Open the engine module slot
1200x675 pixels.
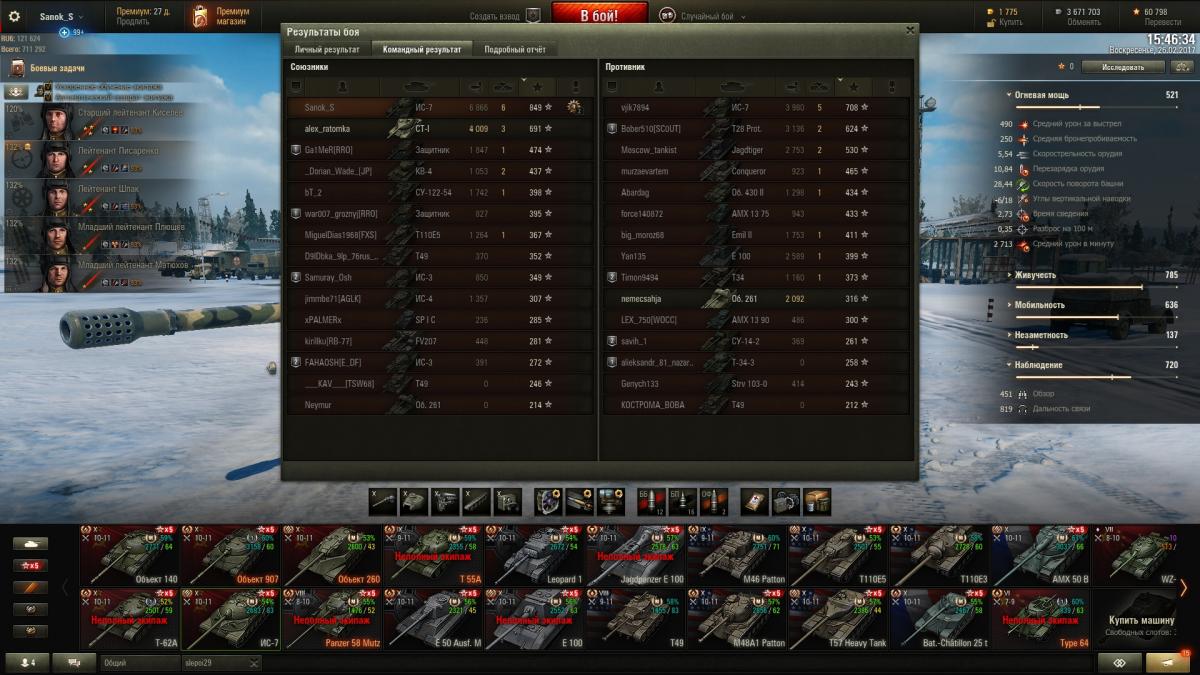(446, 501)
